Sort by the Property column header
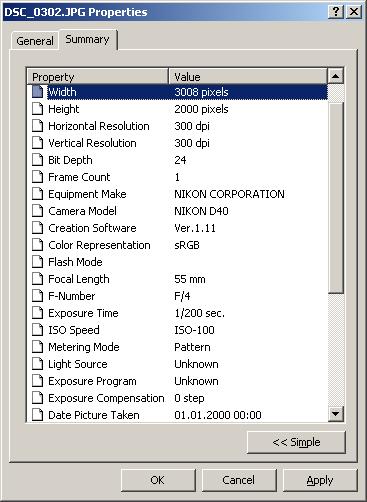Viewport: 367px width, 502px height. [x=98, y=76]
